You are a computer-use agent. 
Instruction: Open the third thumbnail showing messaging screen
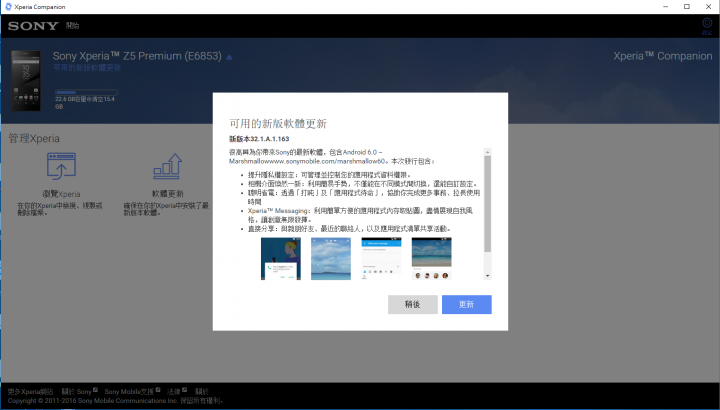pyautogui.click(x=381, y=258)
